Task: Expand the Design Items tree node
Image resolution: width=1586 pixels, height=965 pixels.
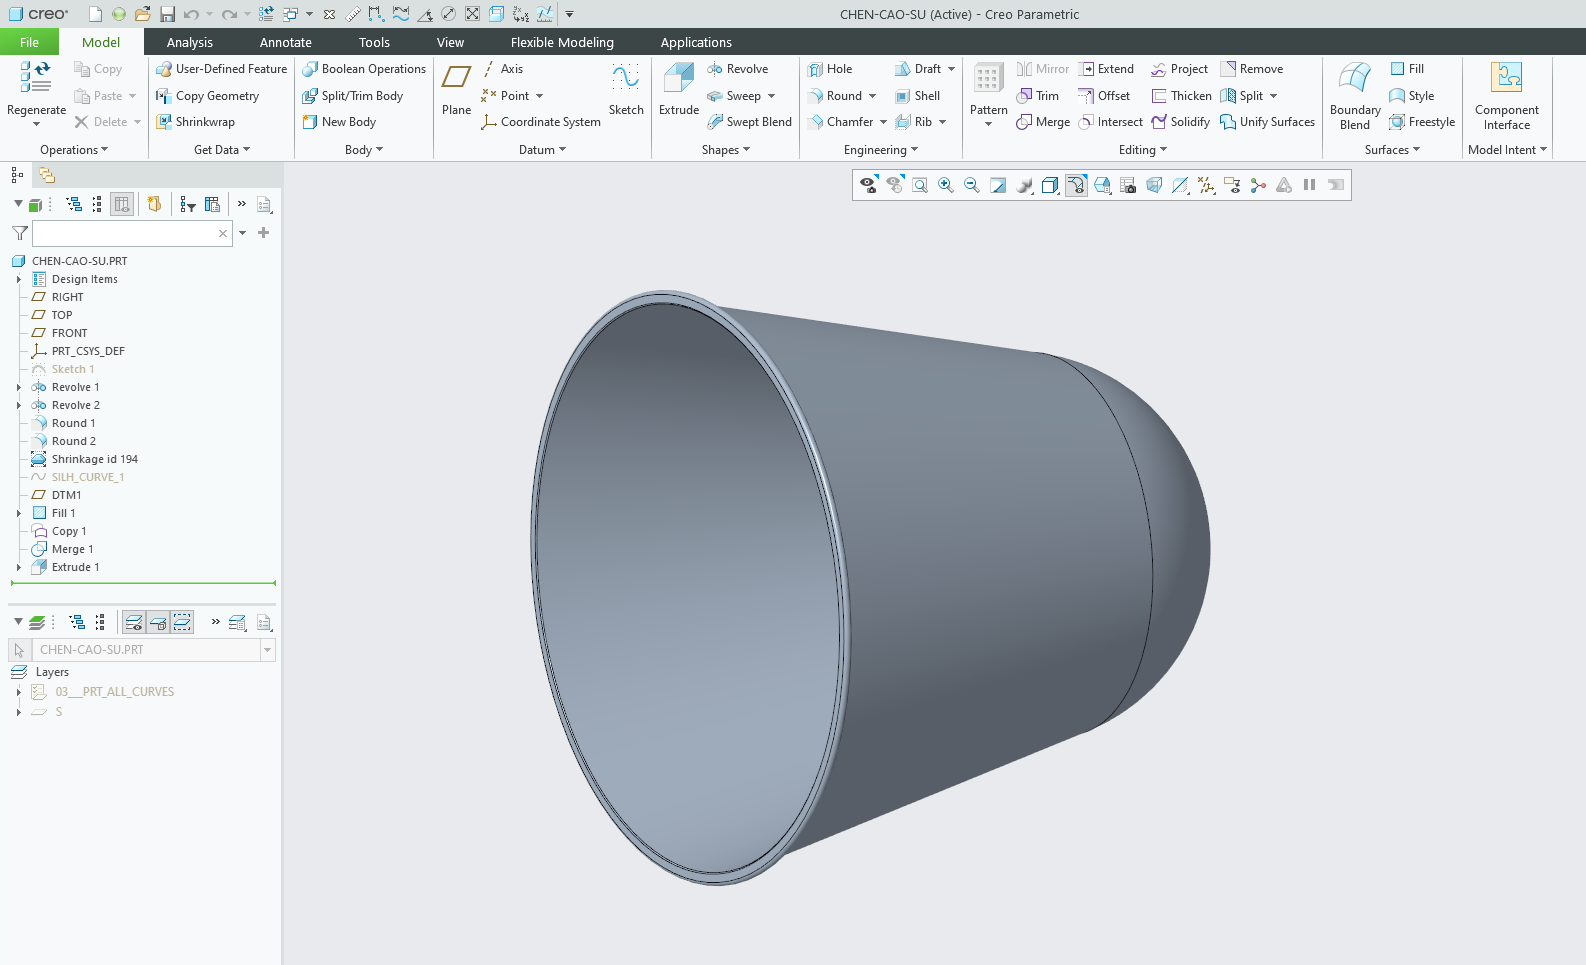Action: coord(19,279)
